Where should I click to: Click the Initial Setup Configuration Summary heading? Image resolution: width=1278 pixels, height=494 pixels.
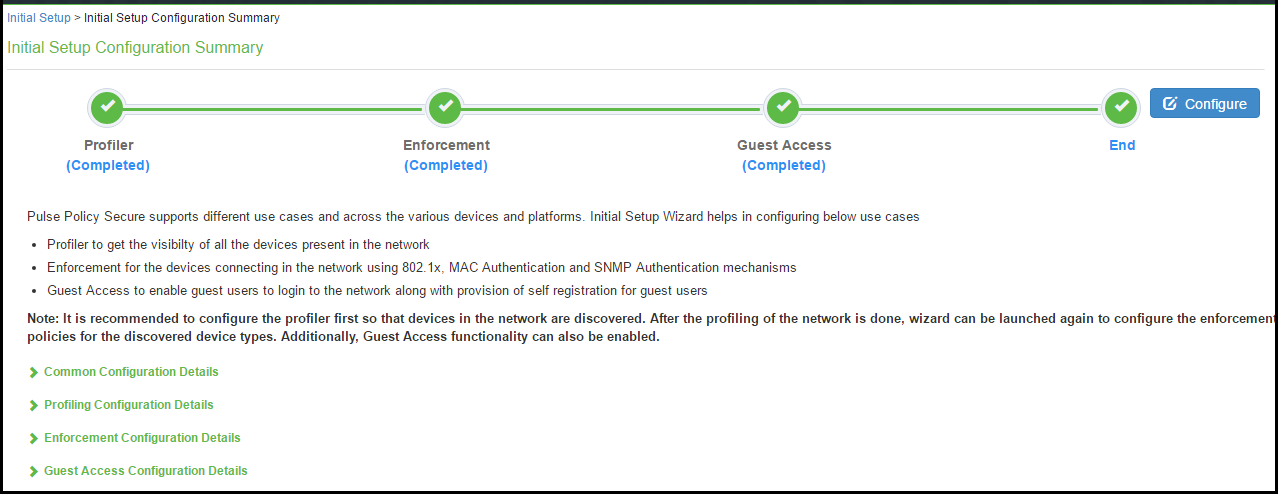tap(135, 48)
